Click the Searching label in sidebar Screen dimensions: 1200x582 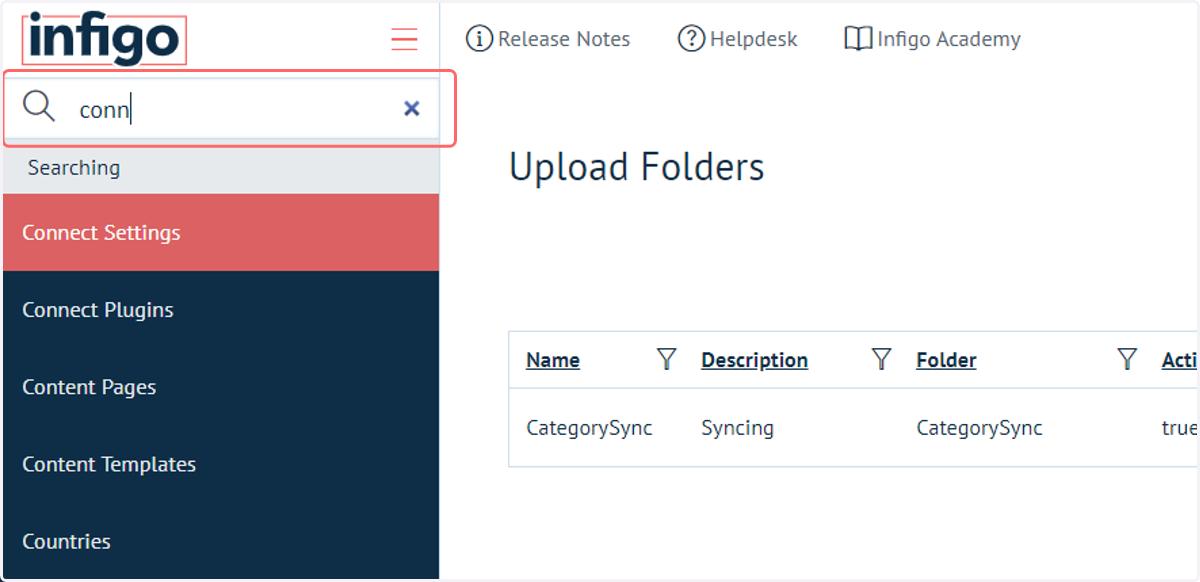point(74,168)
